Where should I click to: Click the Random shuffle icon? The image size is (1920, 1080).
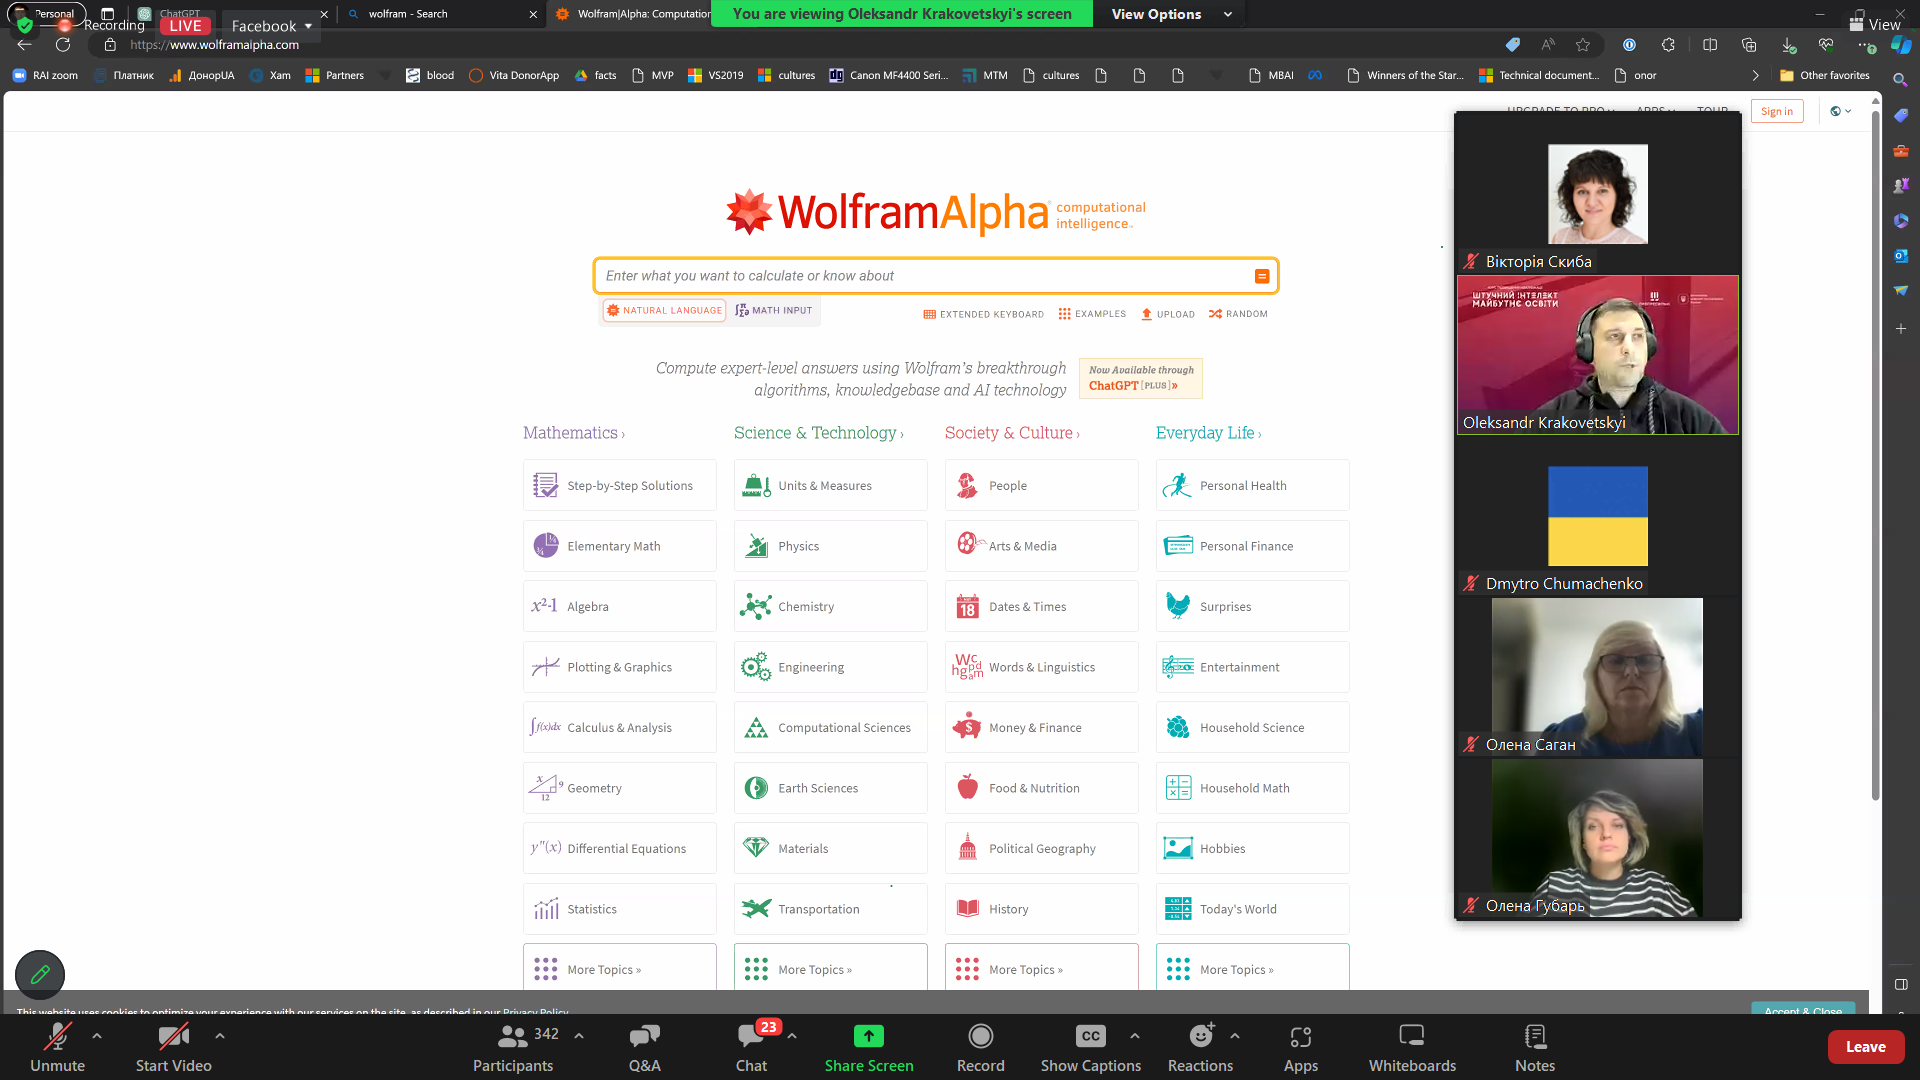(1215, 314)
